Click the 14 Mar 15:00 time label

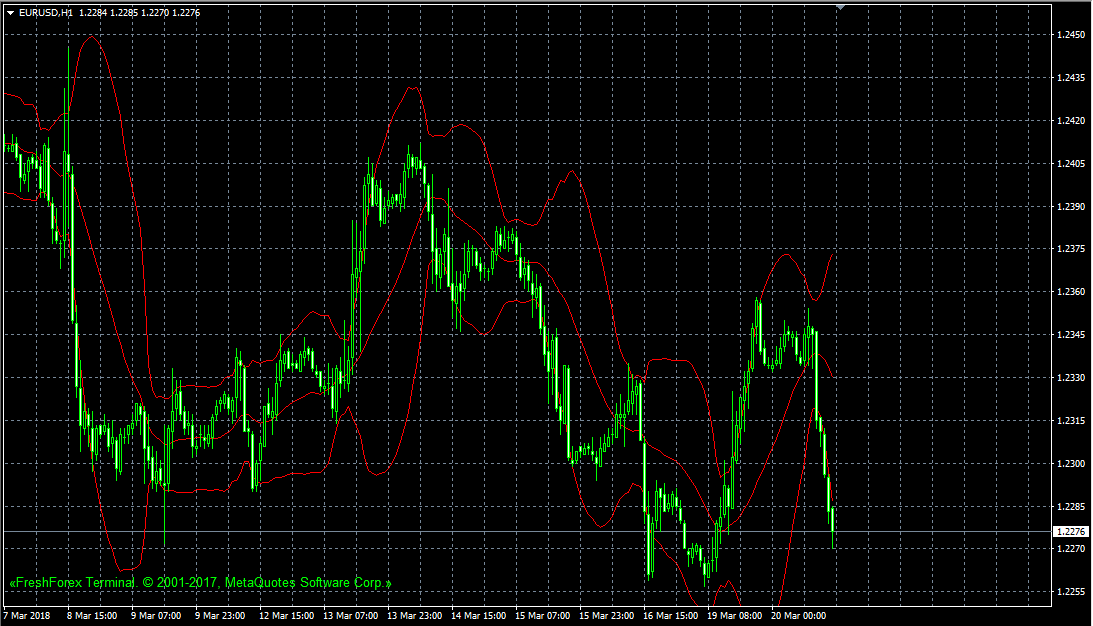pos(479,616)
